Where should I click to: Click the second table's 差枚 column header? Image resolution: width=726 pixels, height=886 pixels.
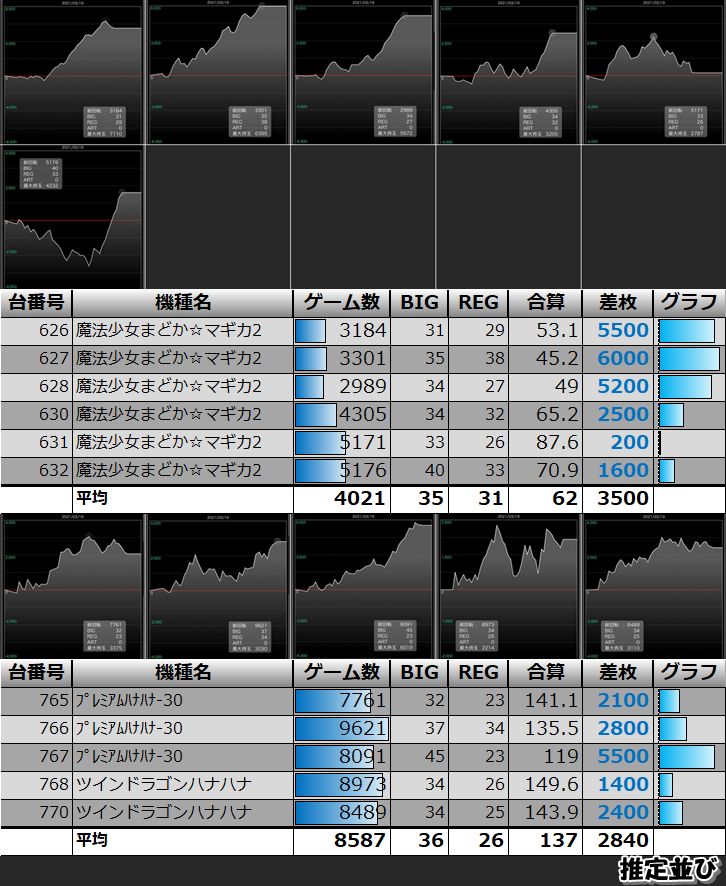pyautogui.click(x=618, y=672)
